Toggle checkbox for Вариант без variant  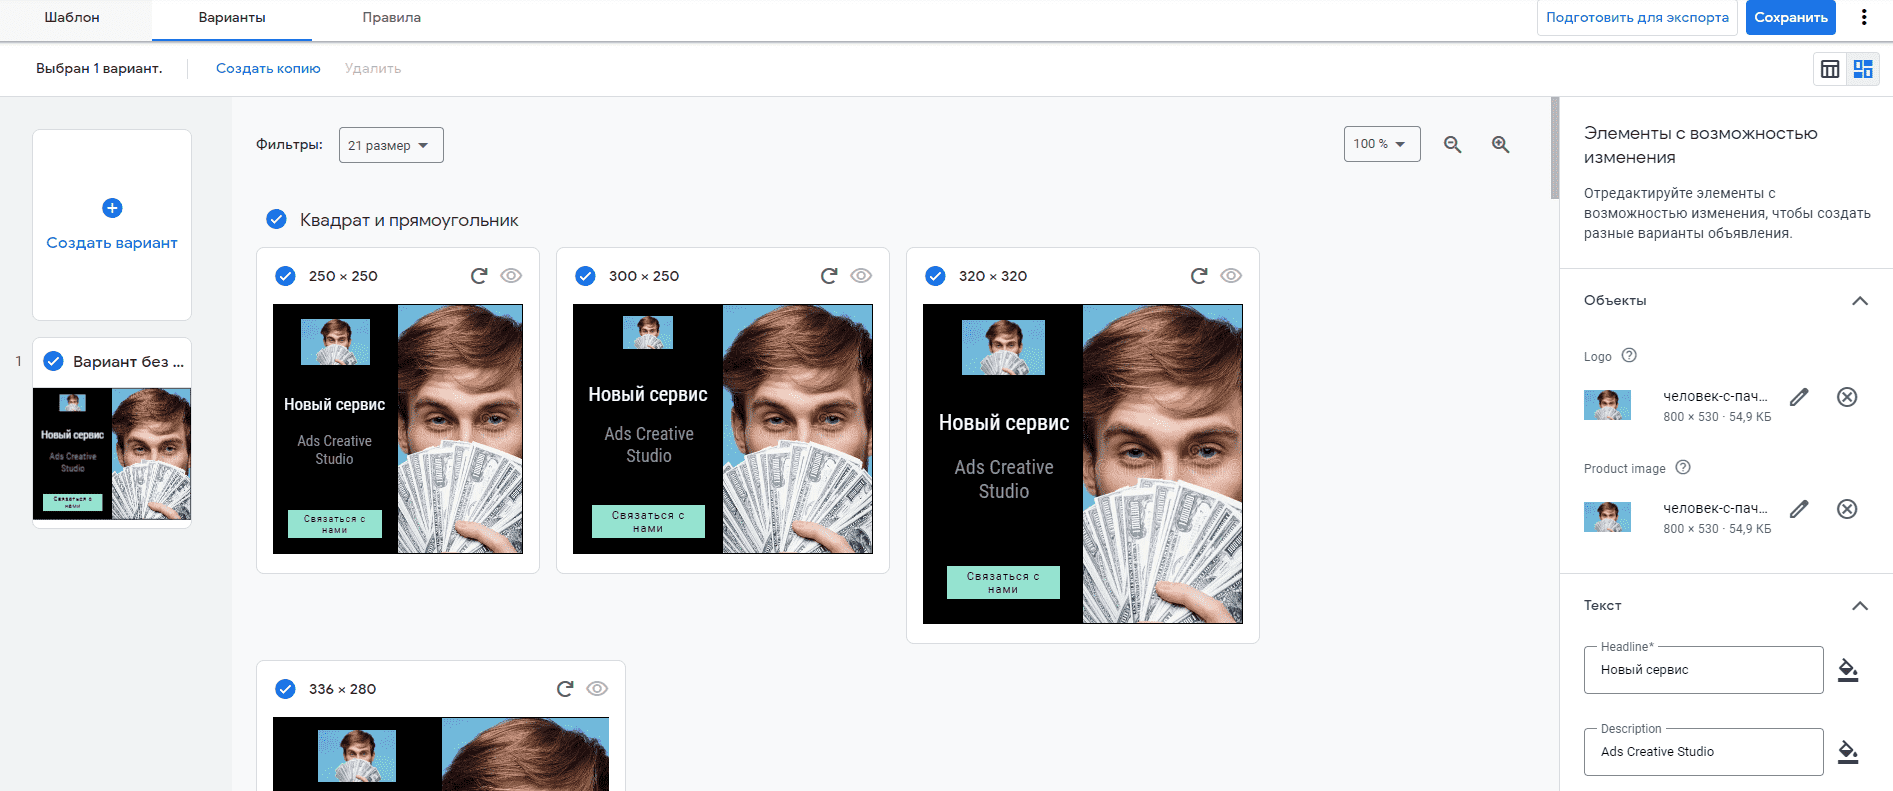(54, 361)
